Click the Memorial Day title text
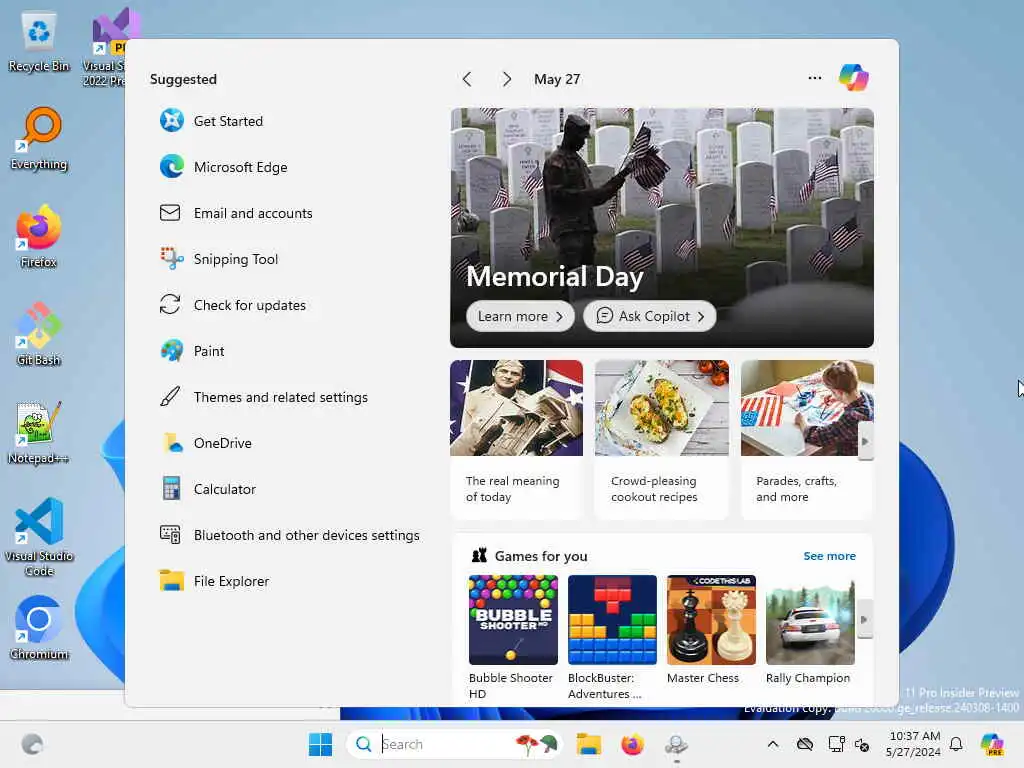The width and height of the screenshot is (1024, 768). click(555, 277)
